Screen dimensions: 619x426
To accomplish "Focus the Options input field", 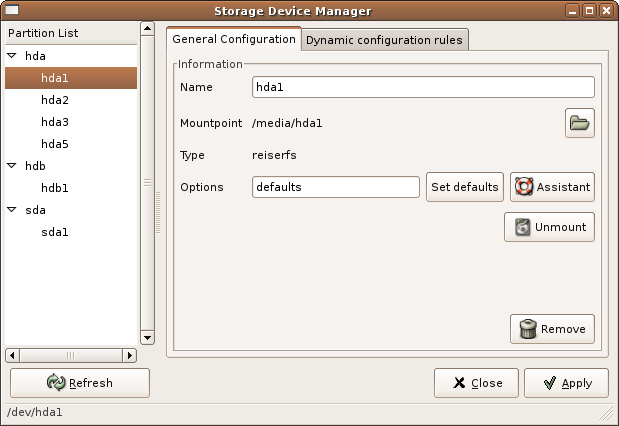I will pyautogui.click(x=335, y=187).
